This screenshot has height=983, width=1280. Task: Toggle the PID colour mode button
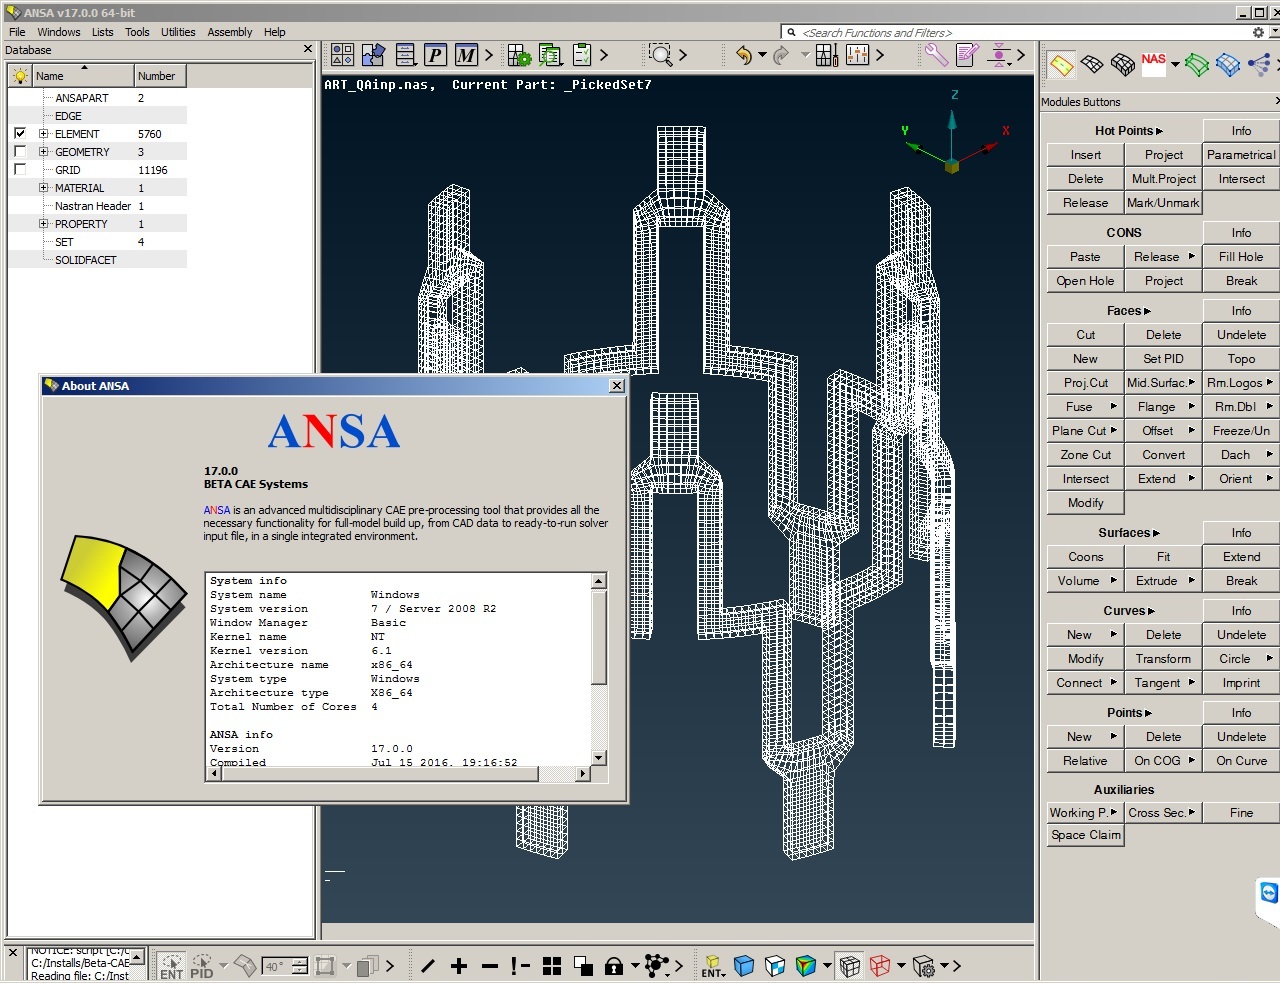202,966
